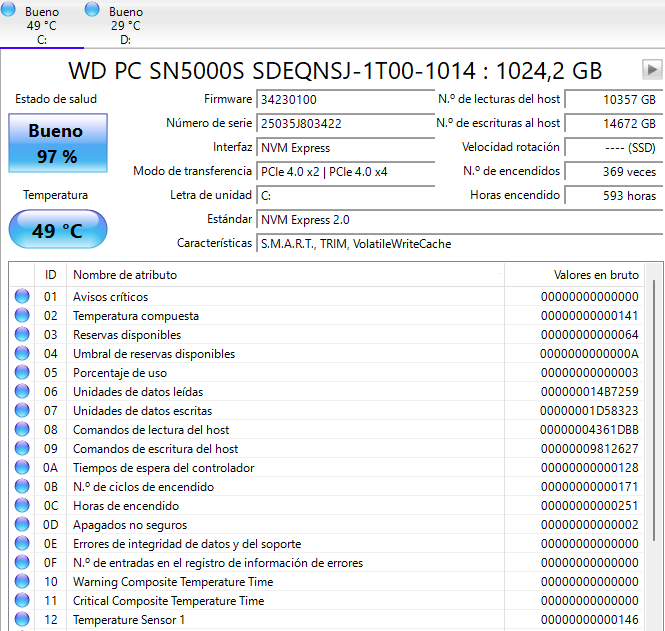The width and height of the screenshot is (665, 631).
Task: Click the status orb for Temperatura compuesta
Action: (x=22, y=316)
